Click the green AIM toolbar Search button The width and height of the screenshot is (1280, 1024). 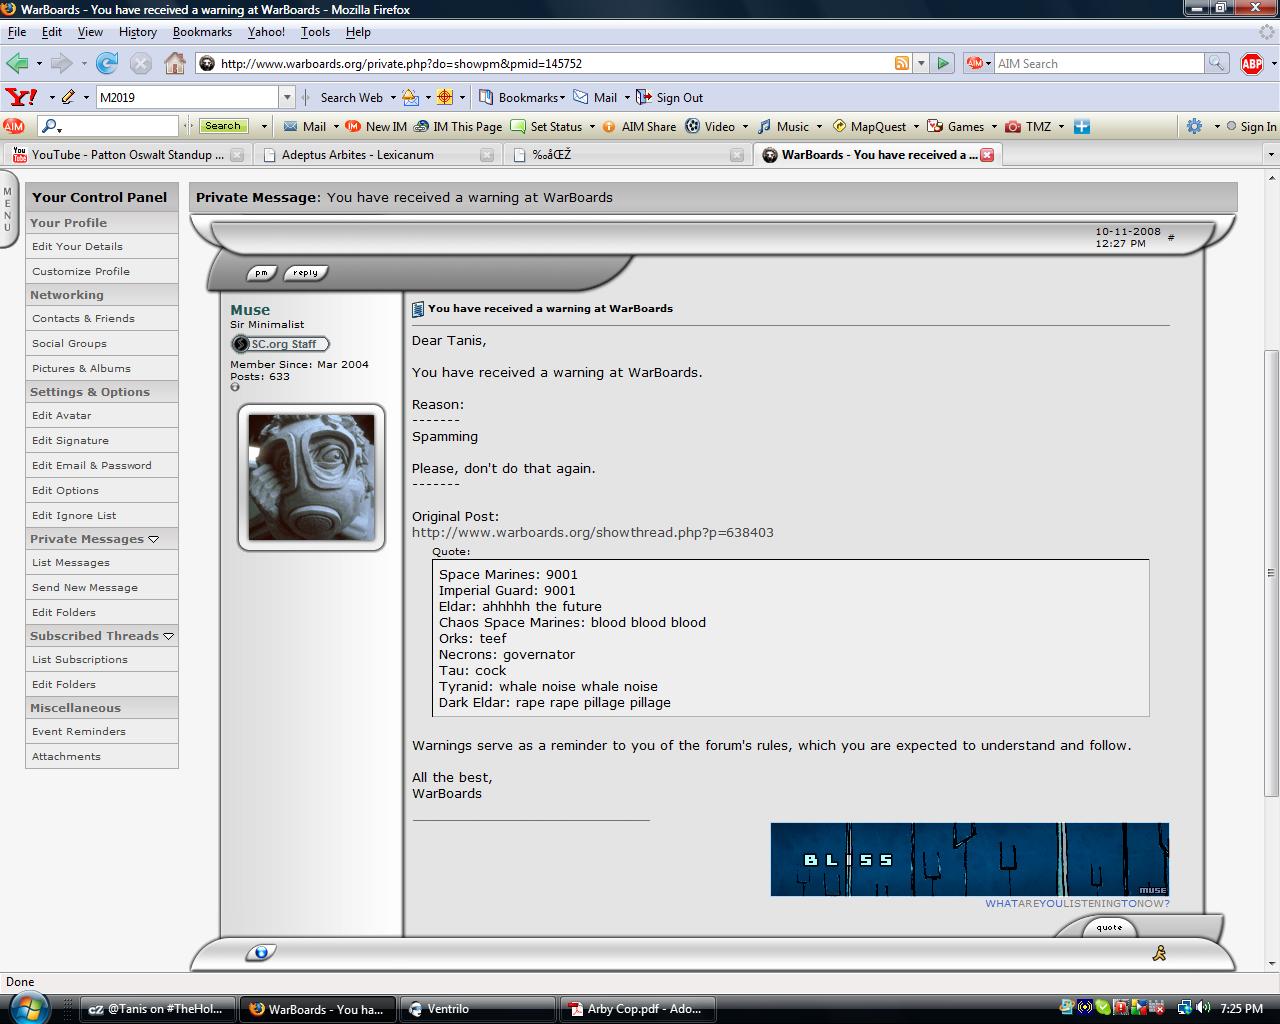(x=223, y=126)
